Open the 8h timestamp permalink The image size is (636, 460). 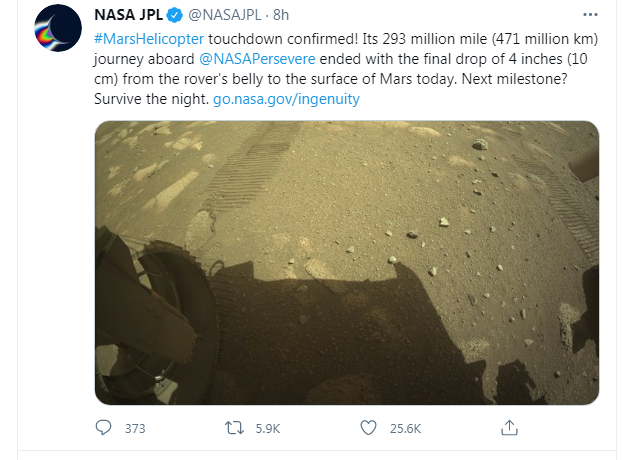281,15
